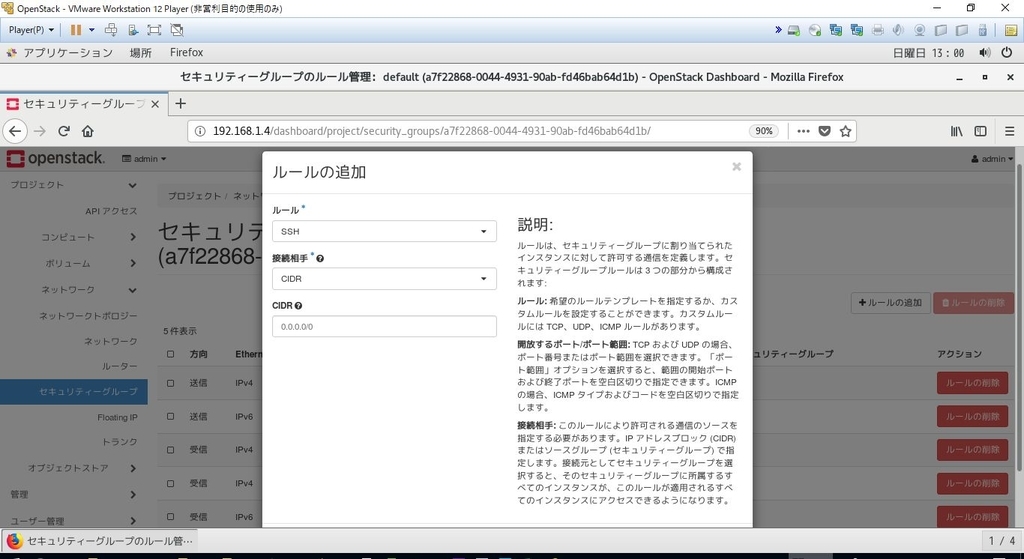Bookmark this page with the star icon

coord(846,131)
